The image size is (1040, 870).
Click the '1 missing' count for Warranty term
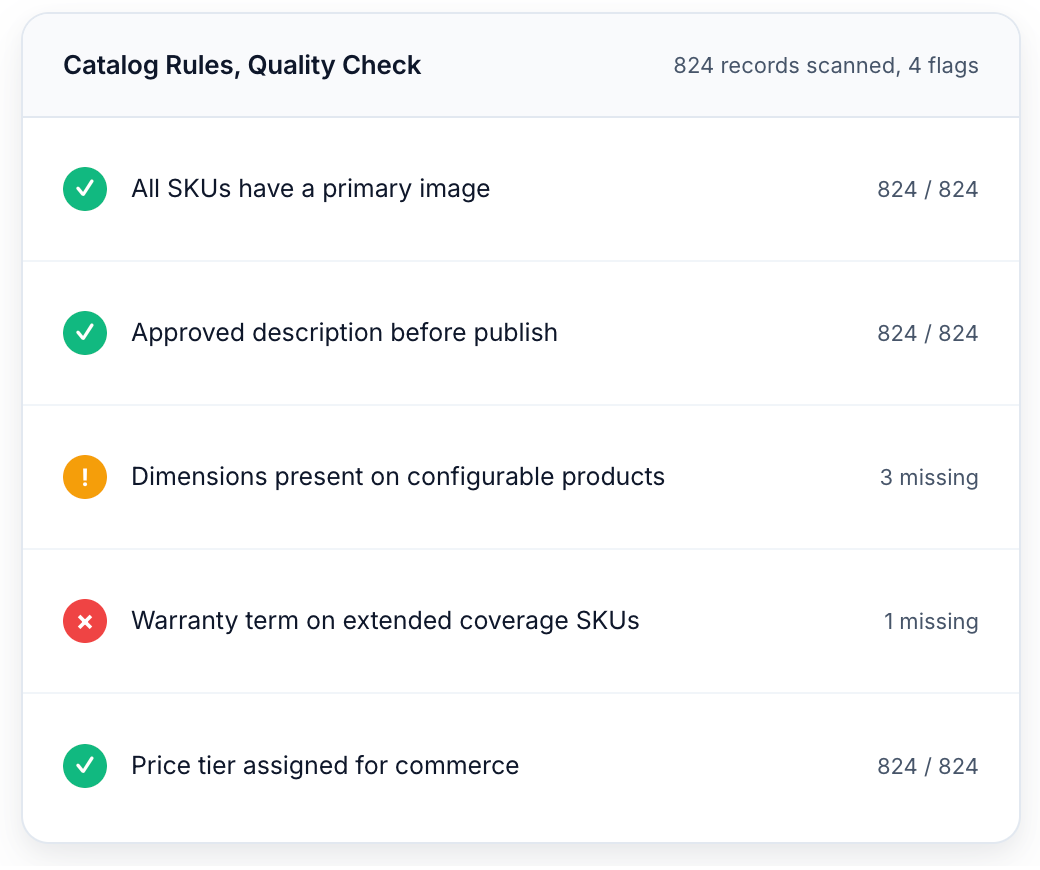pyautogui.click(x=930, y=622)
